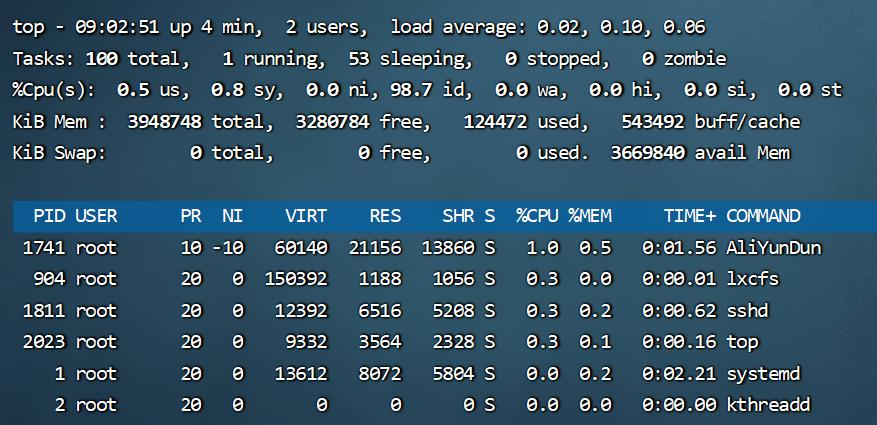Image resolution: width=877 pixels, height=425 pixels.
Task: Click the '1 running' tasks count
Action: [x=269, y=59]
